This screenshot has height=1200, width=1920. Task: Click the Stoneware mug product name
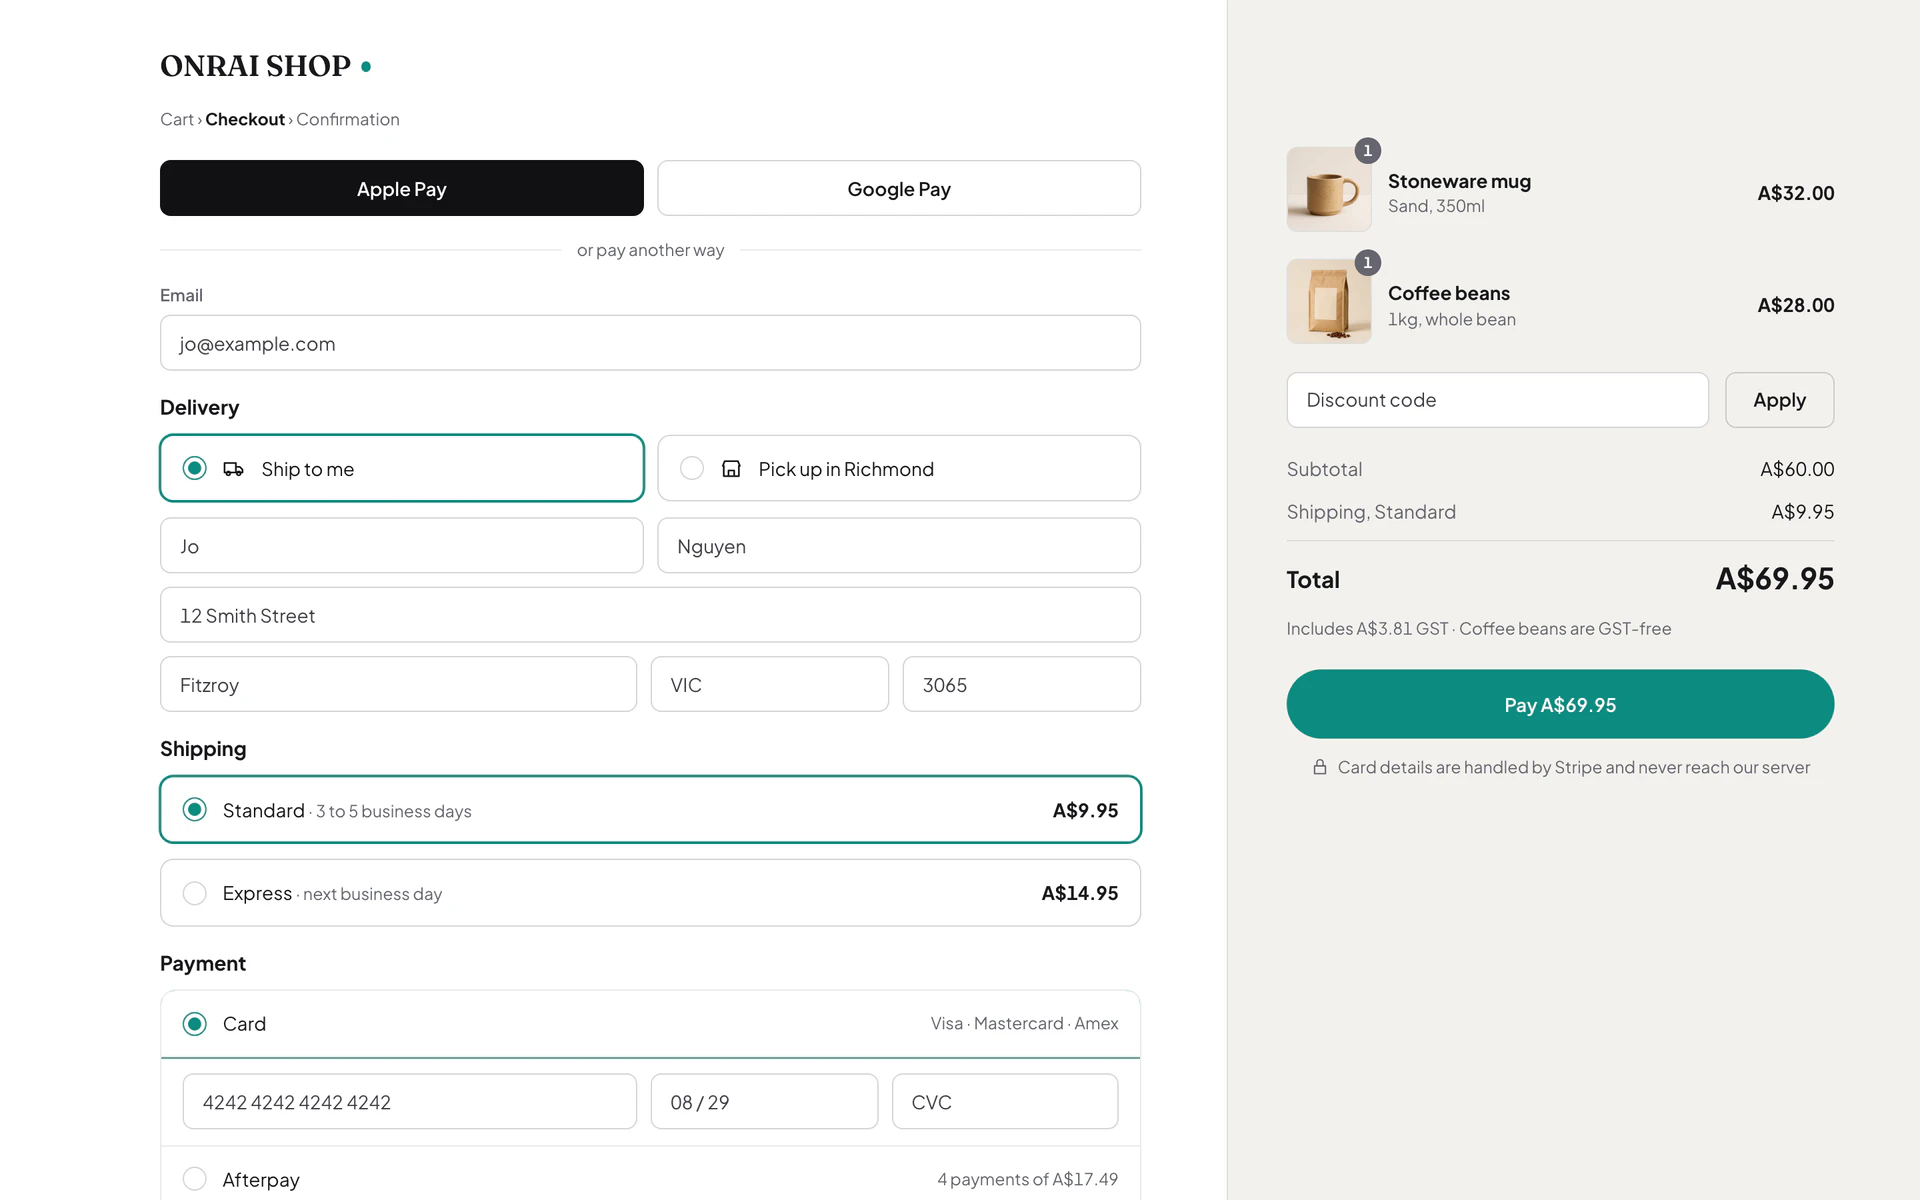[x=1459, y=181]
